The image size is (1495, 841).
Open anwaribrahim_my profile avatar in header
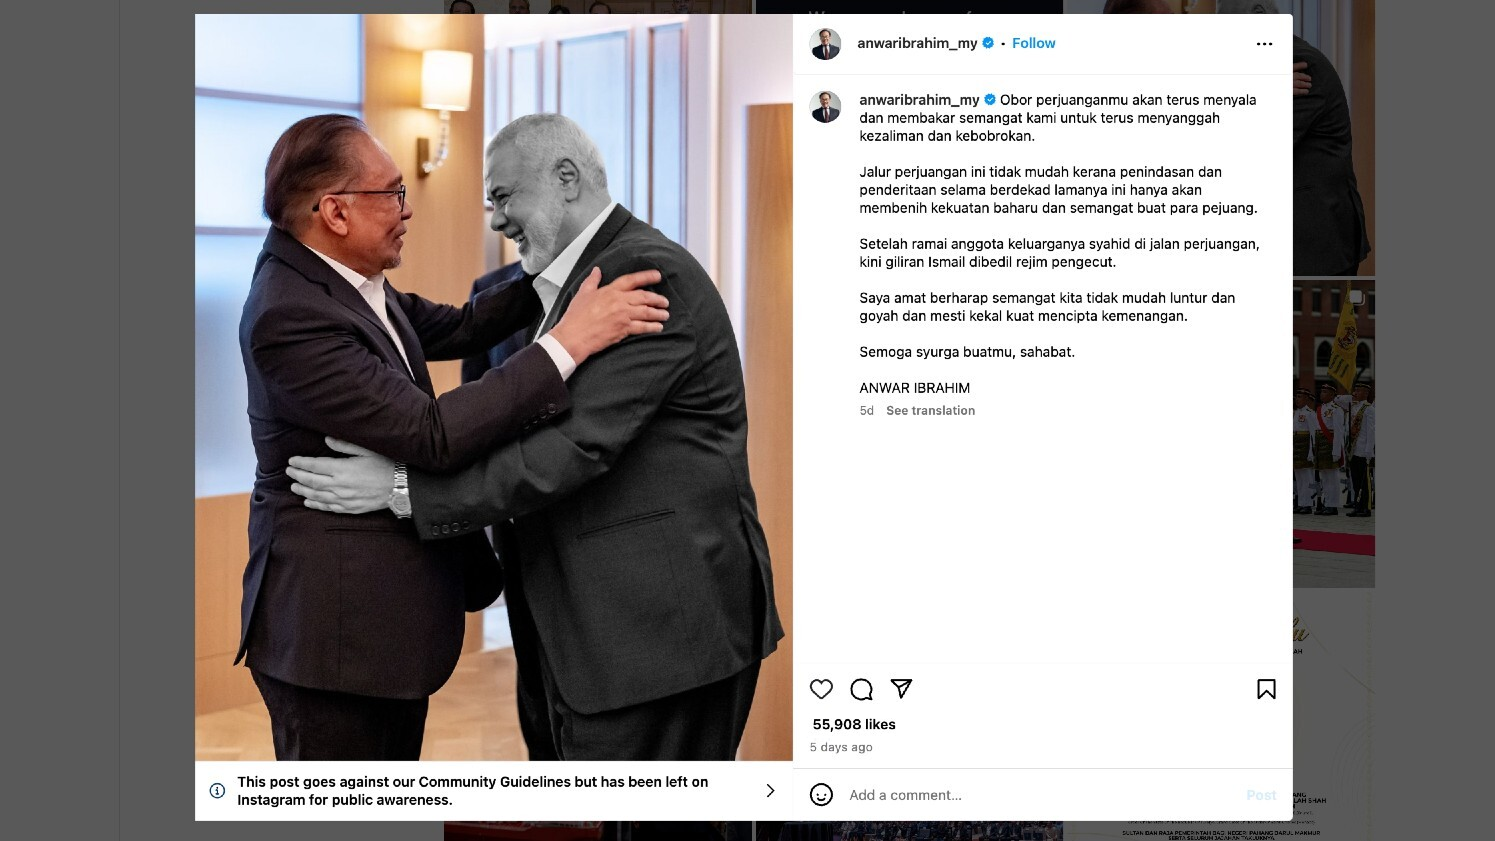[825, 44]
